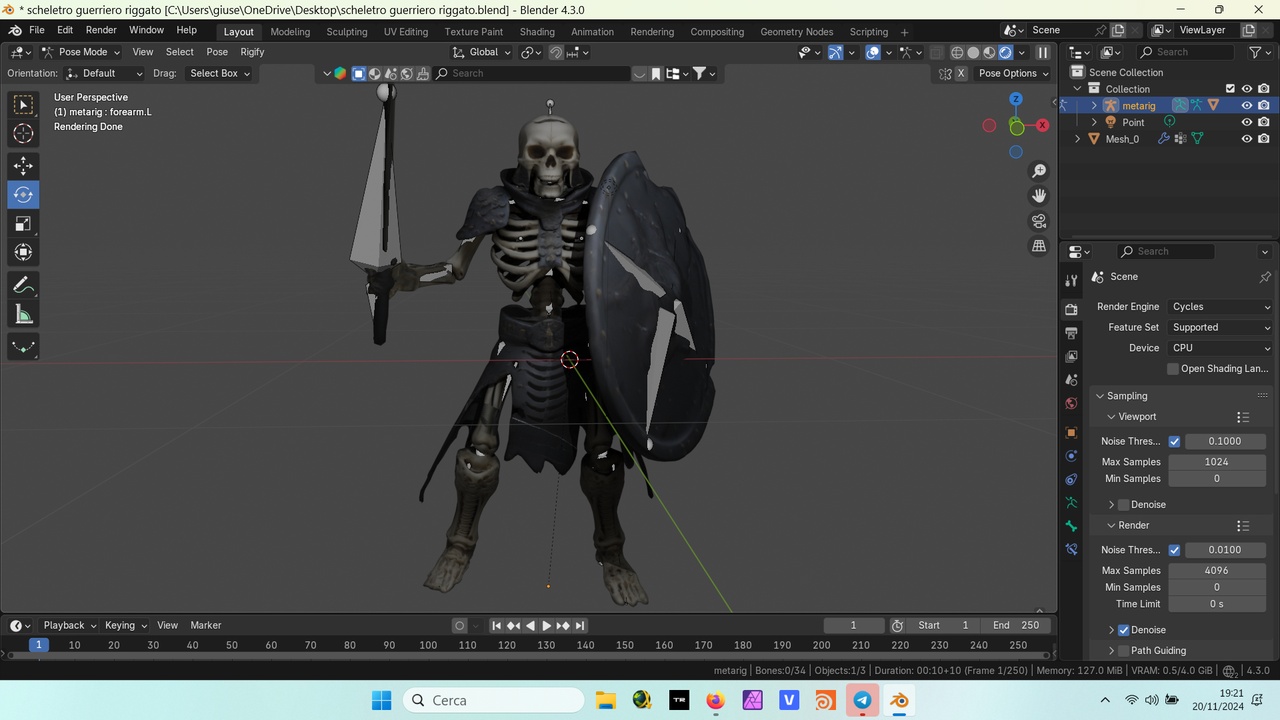
Task: Activate the Move tool
Action: [23, 166]
